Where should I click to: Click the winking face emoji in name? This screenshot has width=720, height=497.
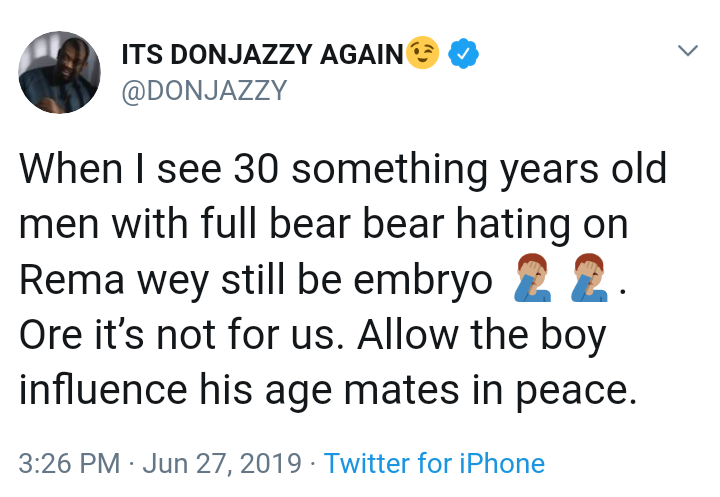tap(422, 54)
